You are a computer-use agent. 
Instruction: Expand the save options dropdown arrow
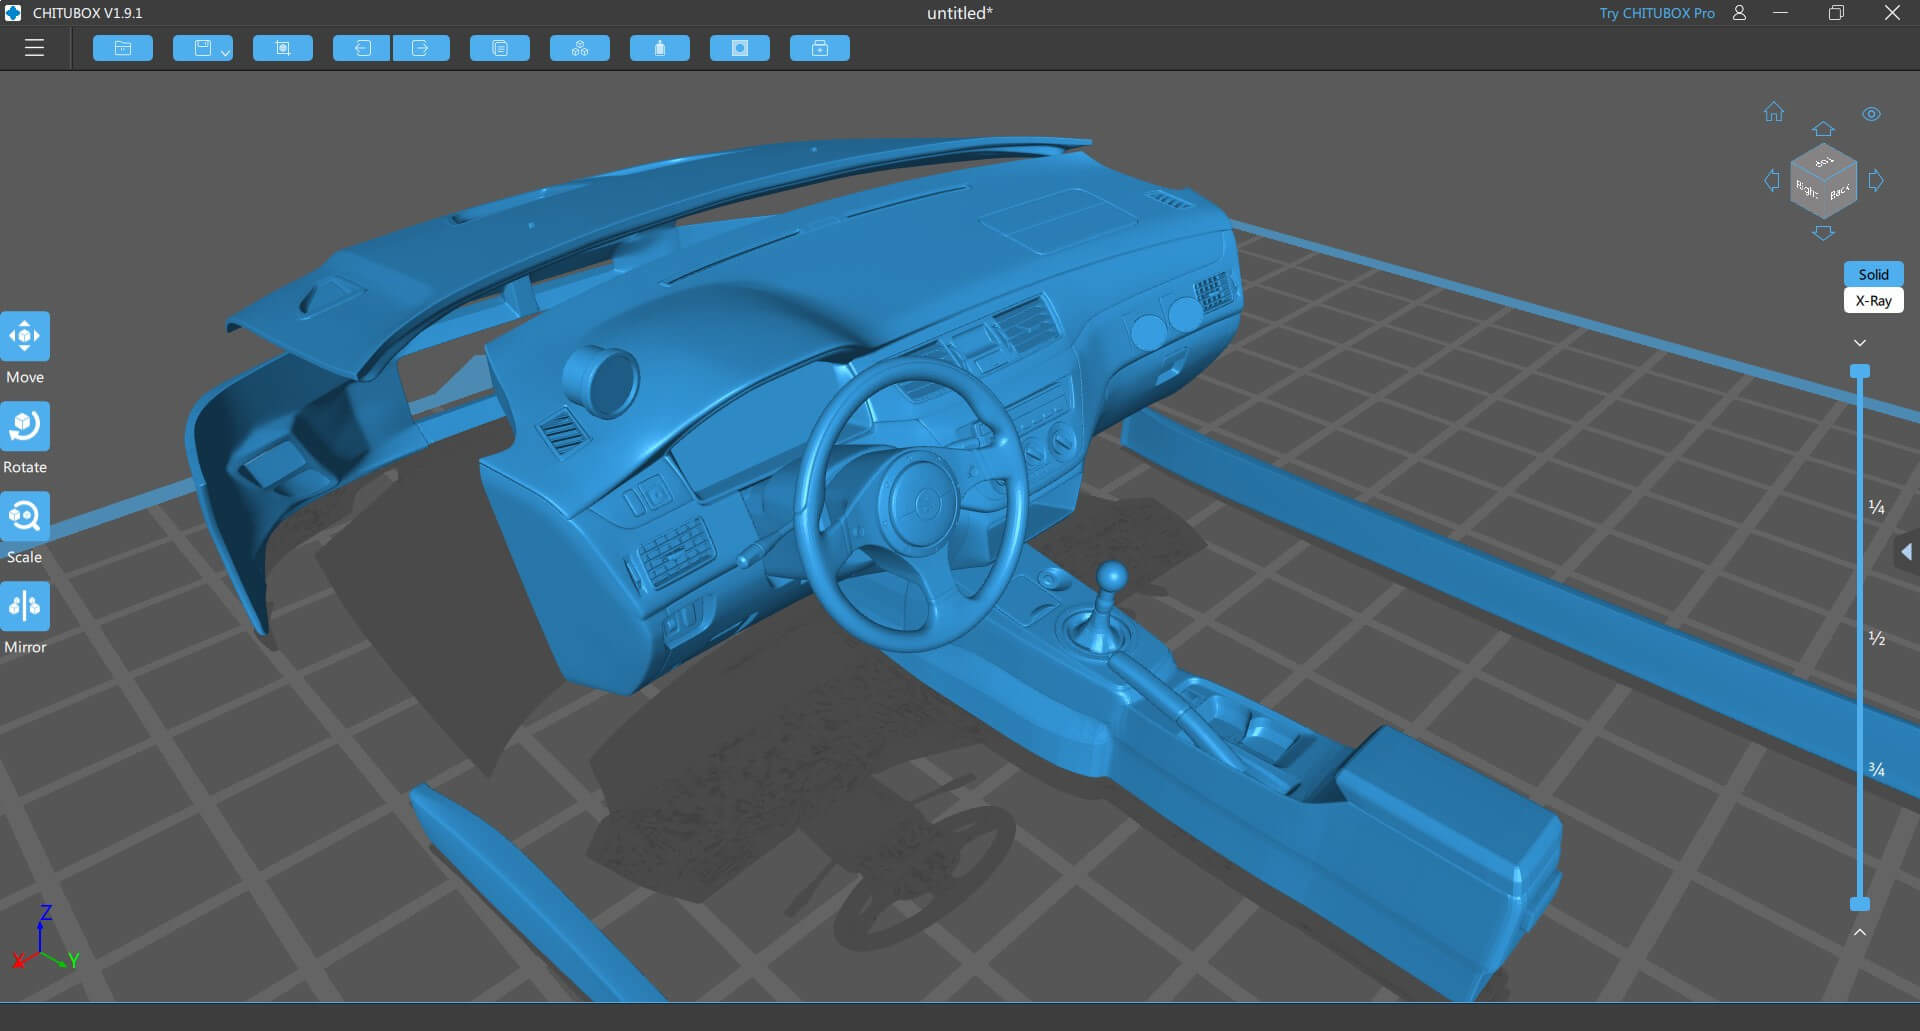coord(226,52)
